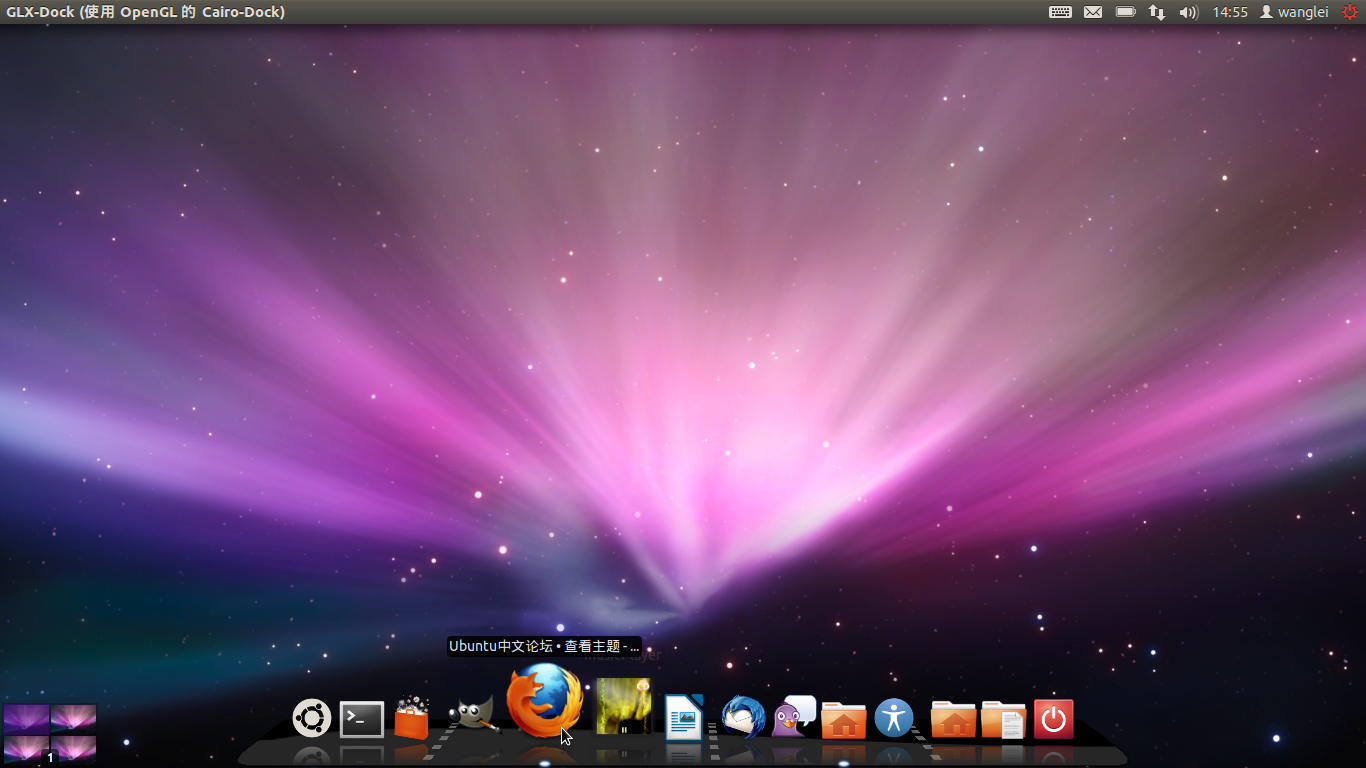Screen dimensions: 1366x768
Task: Click the GLX-Dock title text in top panel
Action: point(145,12)
